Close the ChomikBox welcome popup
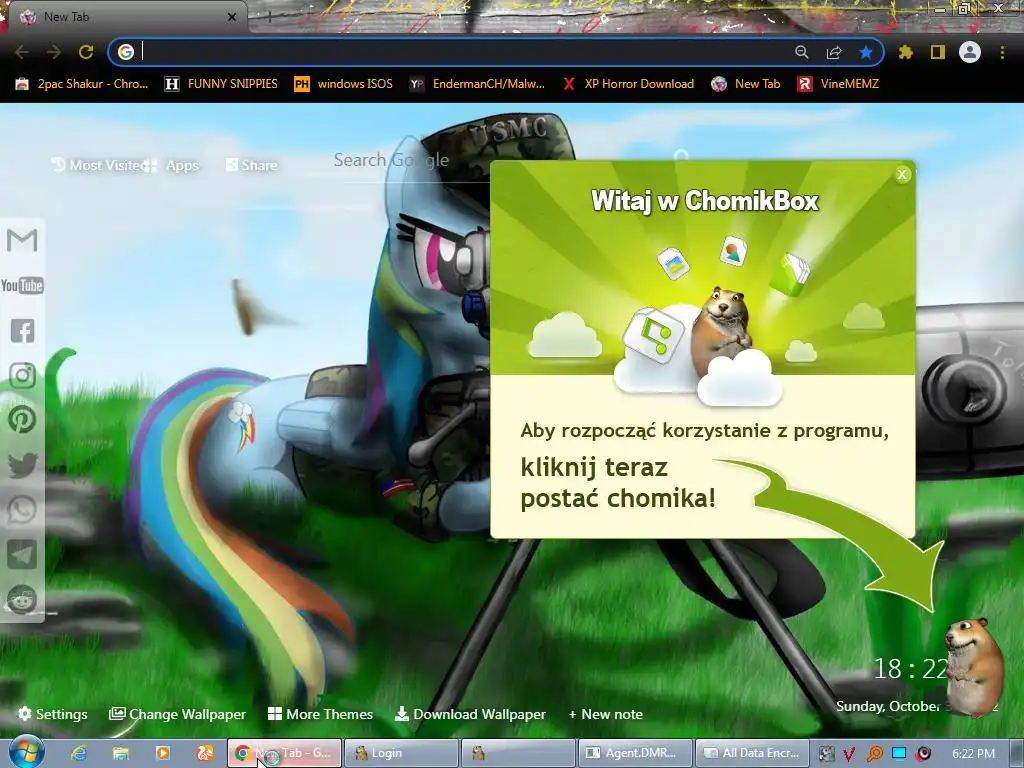 (x=903, y=174)
